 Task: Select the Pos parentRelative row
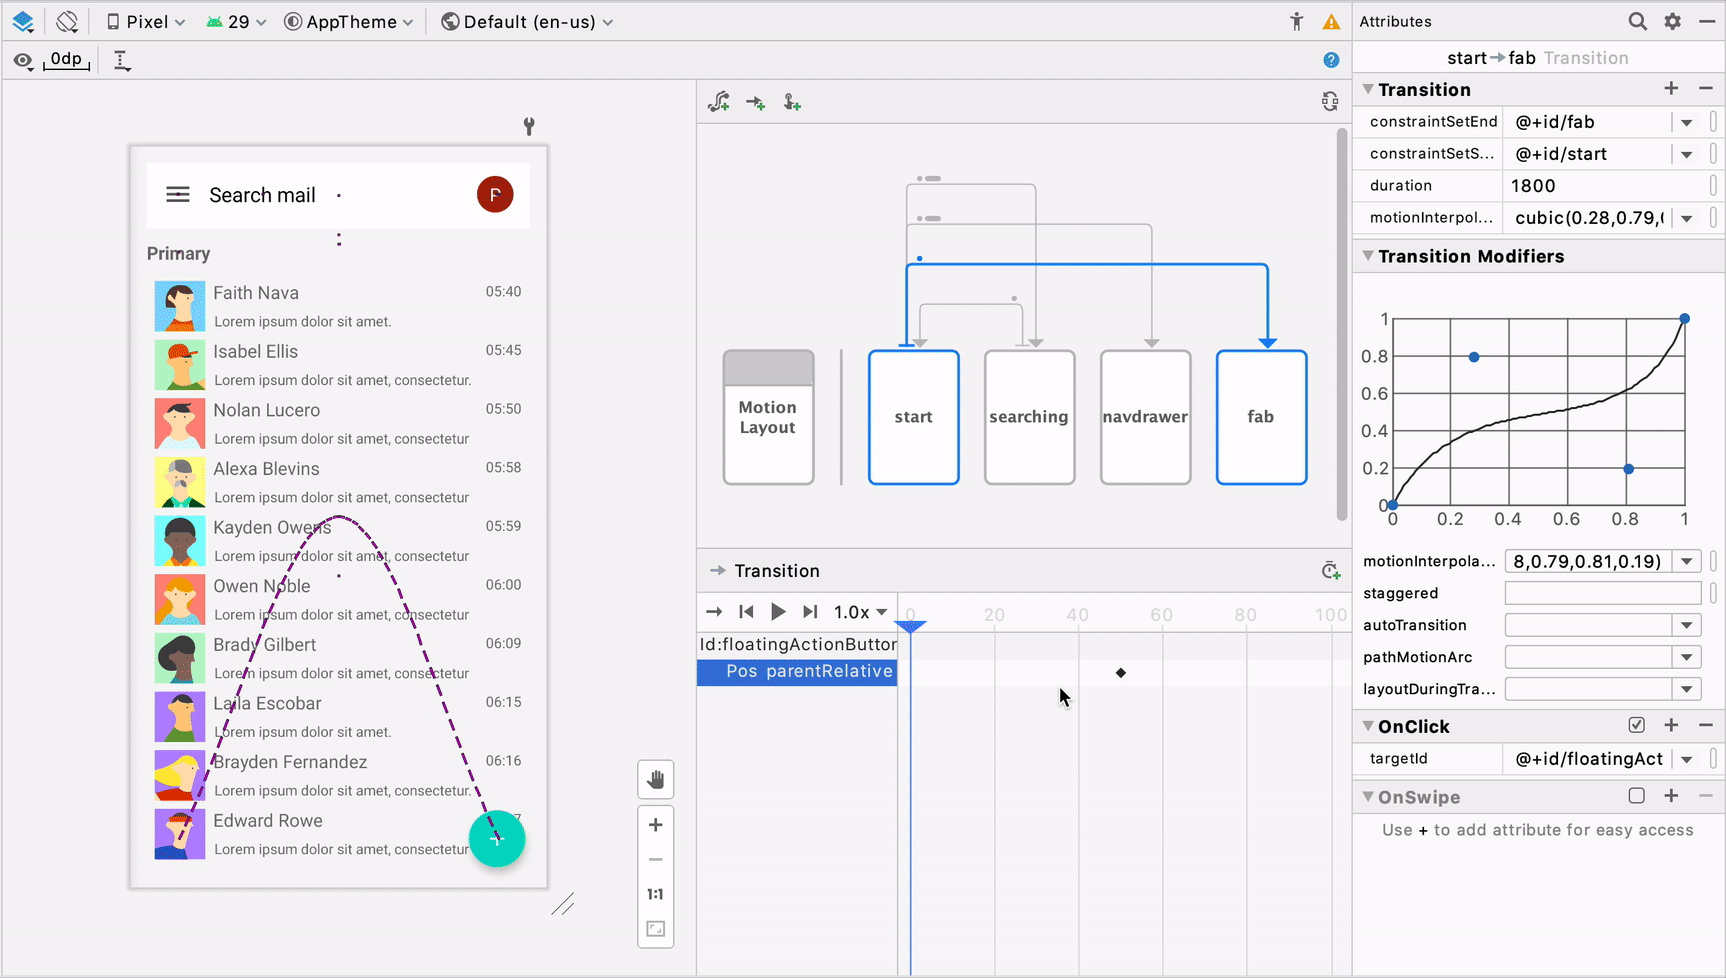(x=797, y=672)
